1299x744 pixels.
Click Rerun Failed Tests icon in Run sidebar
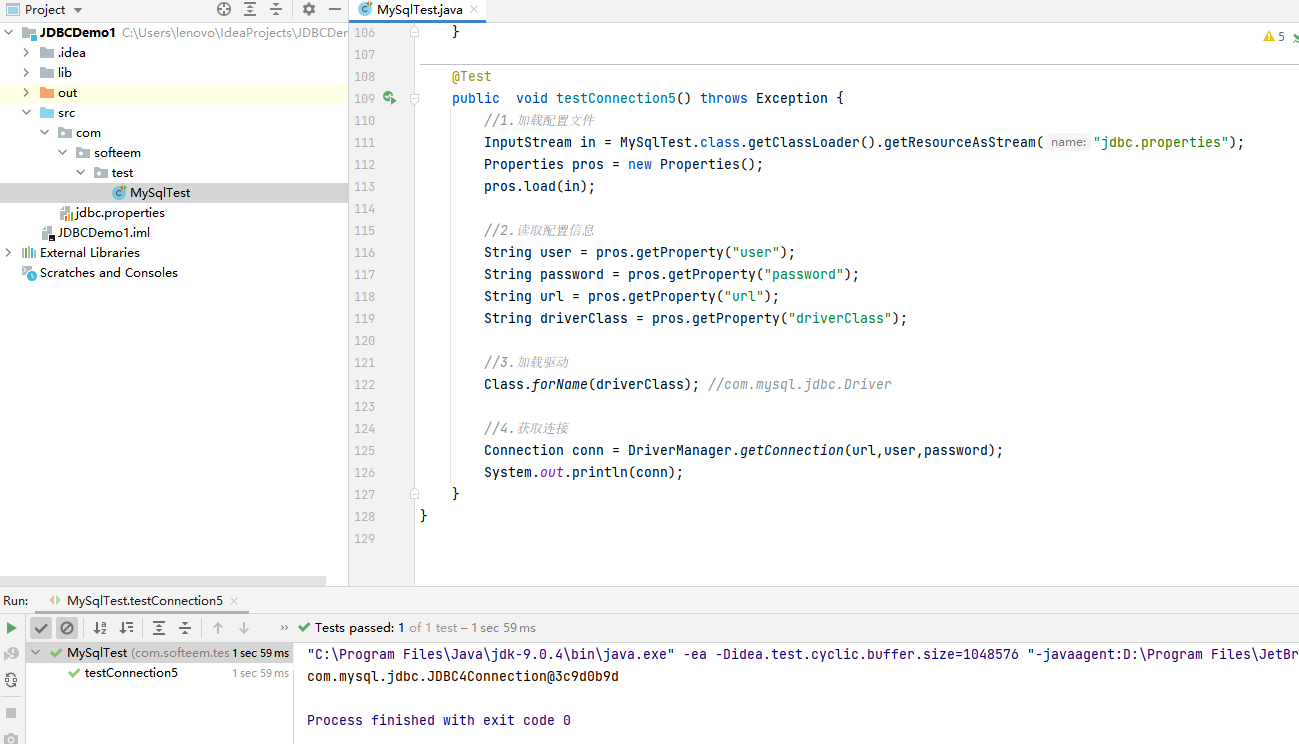[11, 654]
